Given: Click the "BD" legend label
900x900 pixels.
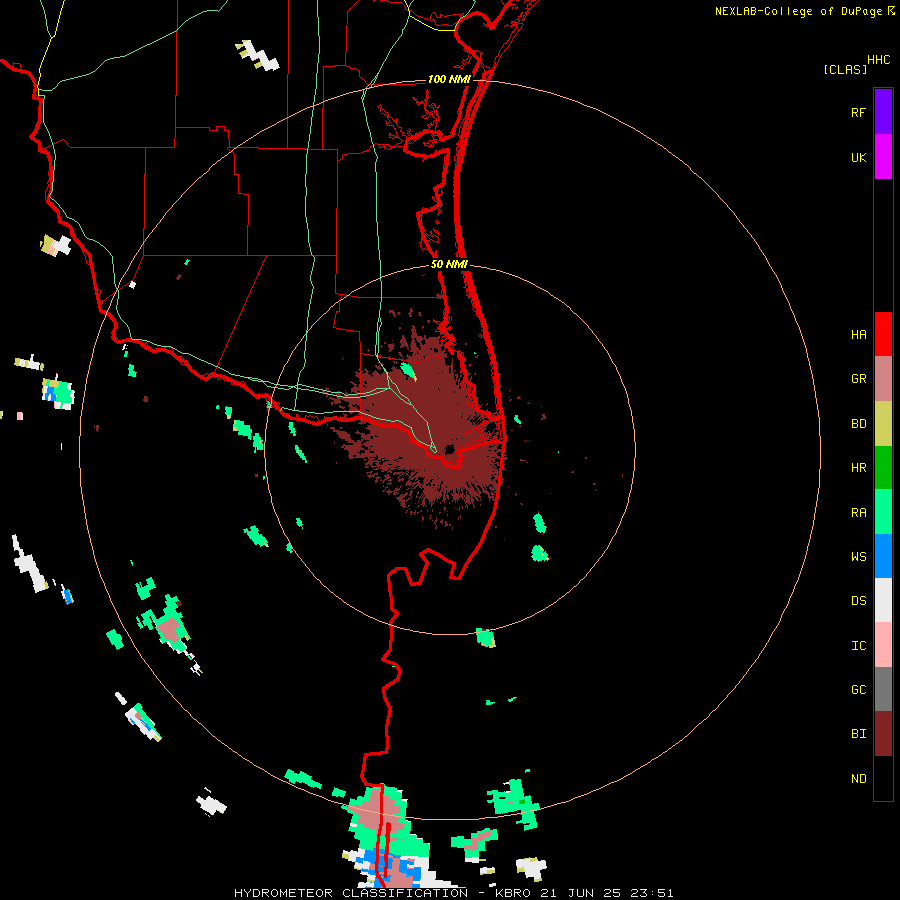Looking at the screenshot, I should [x=858, y=423].
